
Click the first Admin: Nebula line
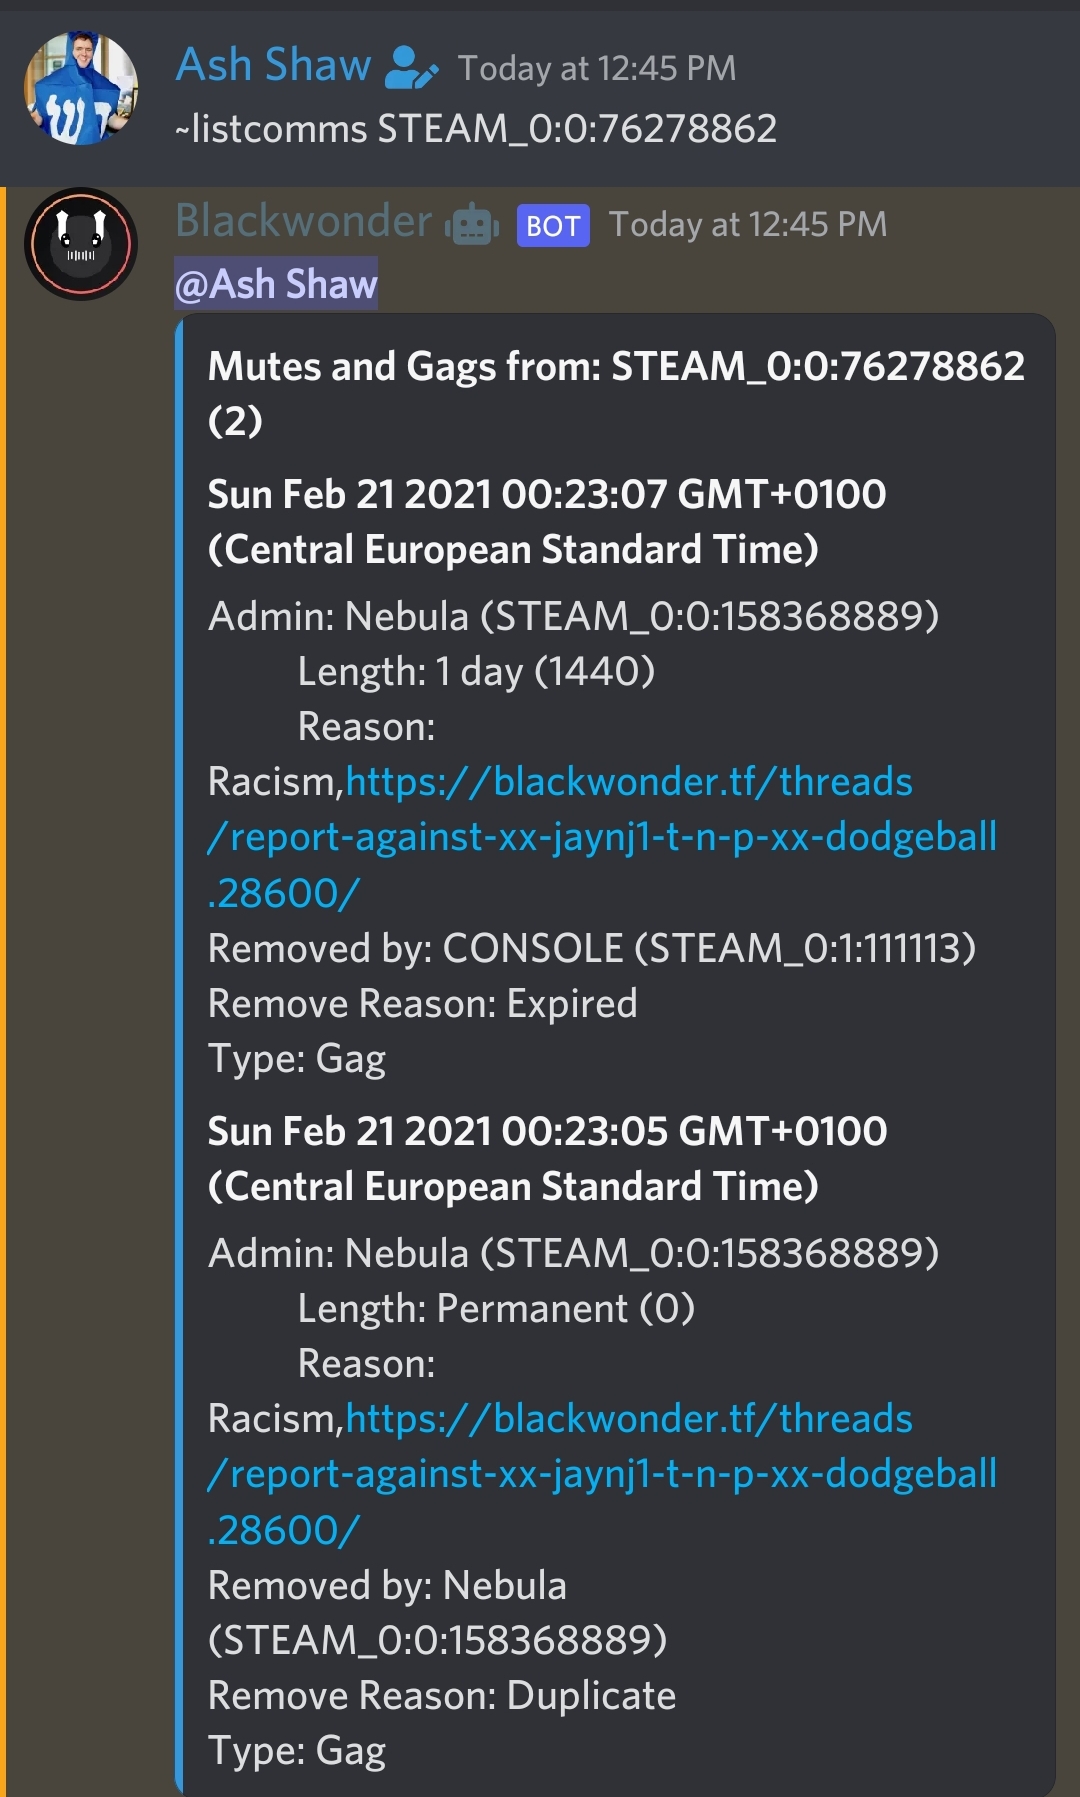[x=573, y=616]
